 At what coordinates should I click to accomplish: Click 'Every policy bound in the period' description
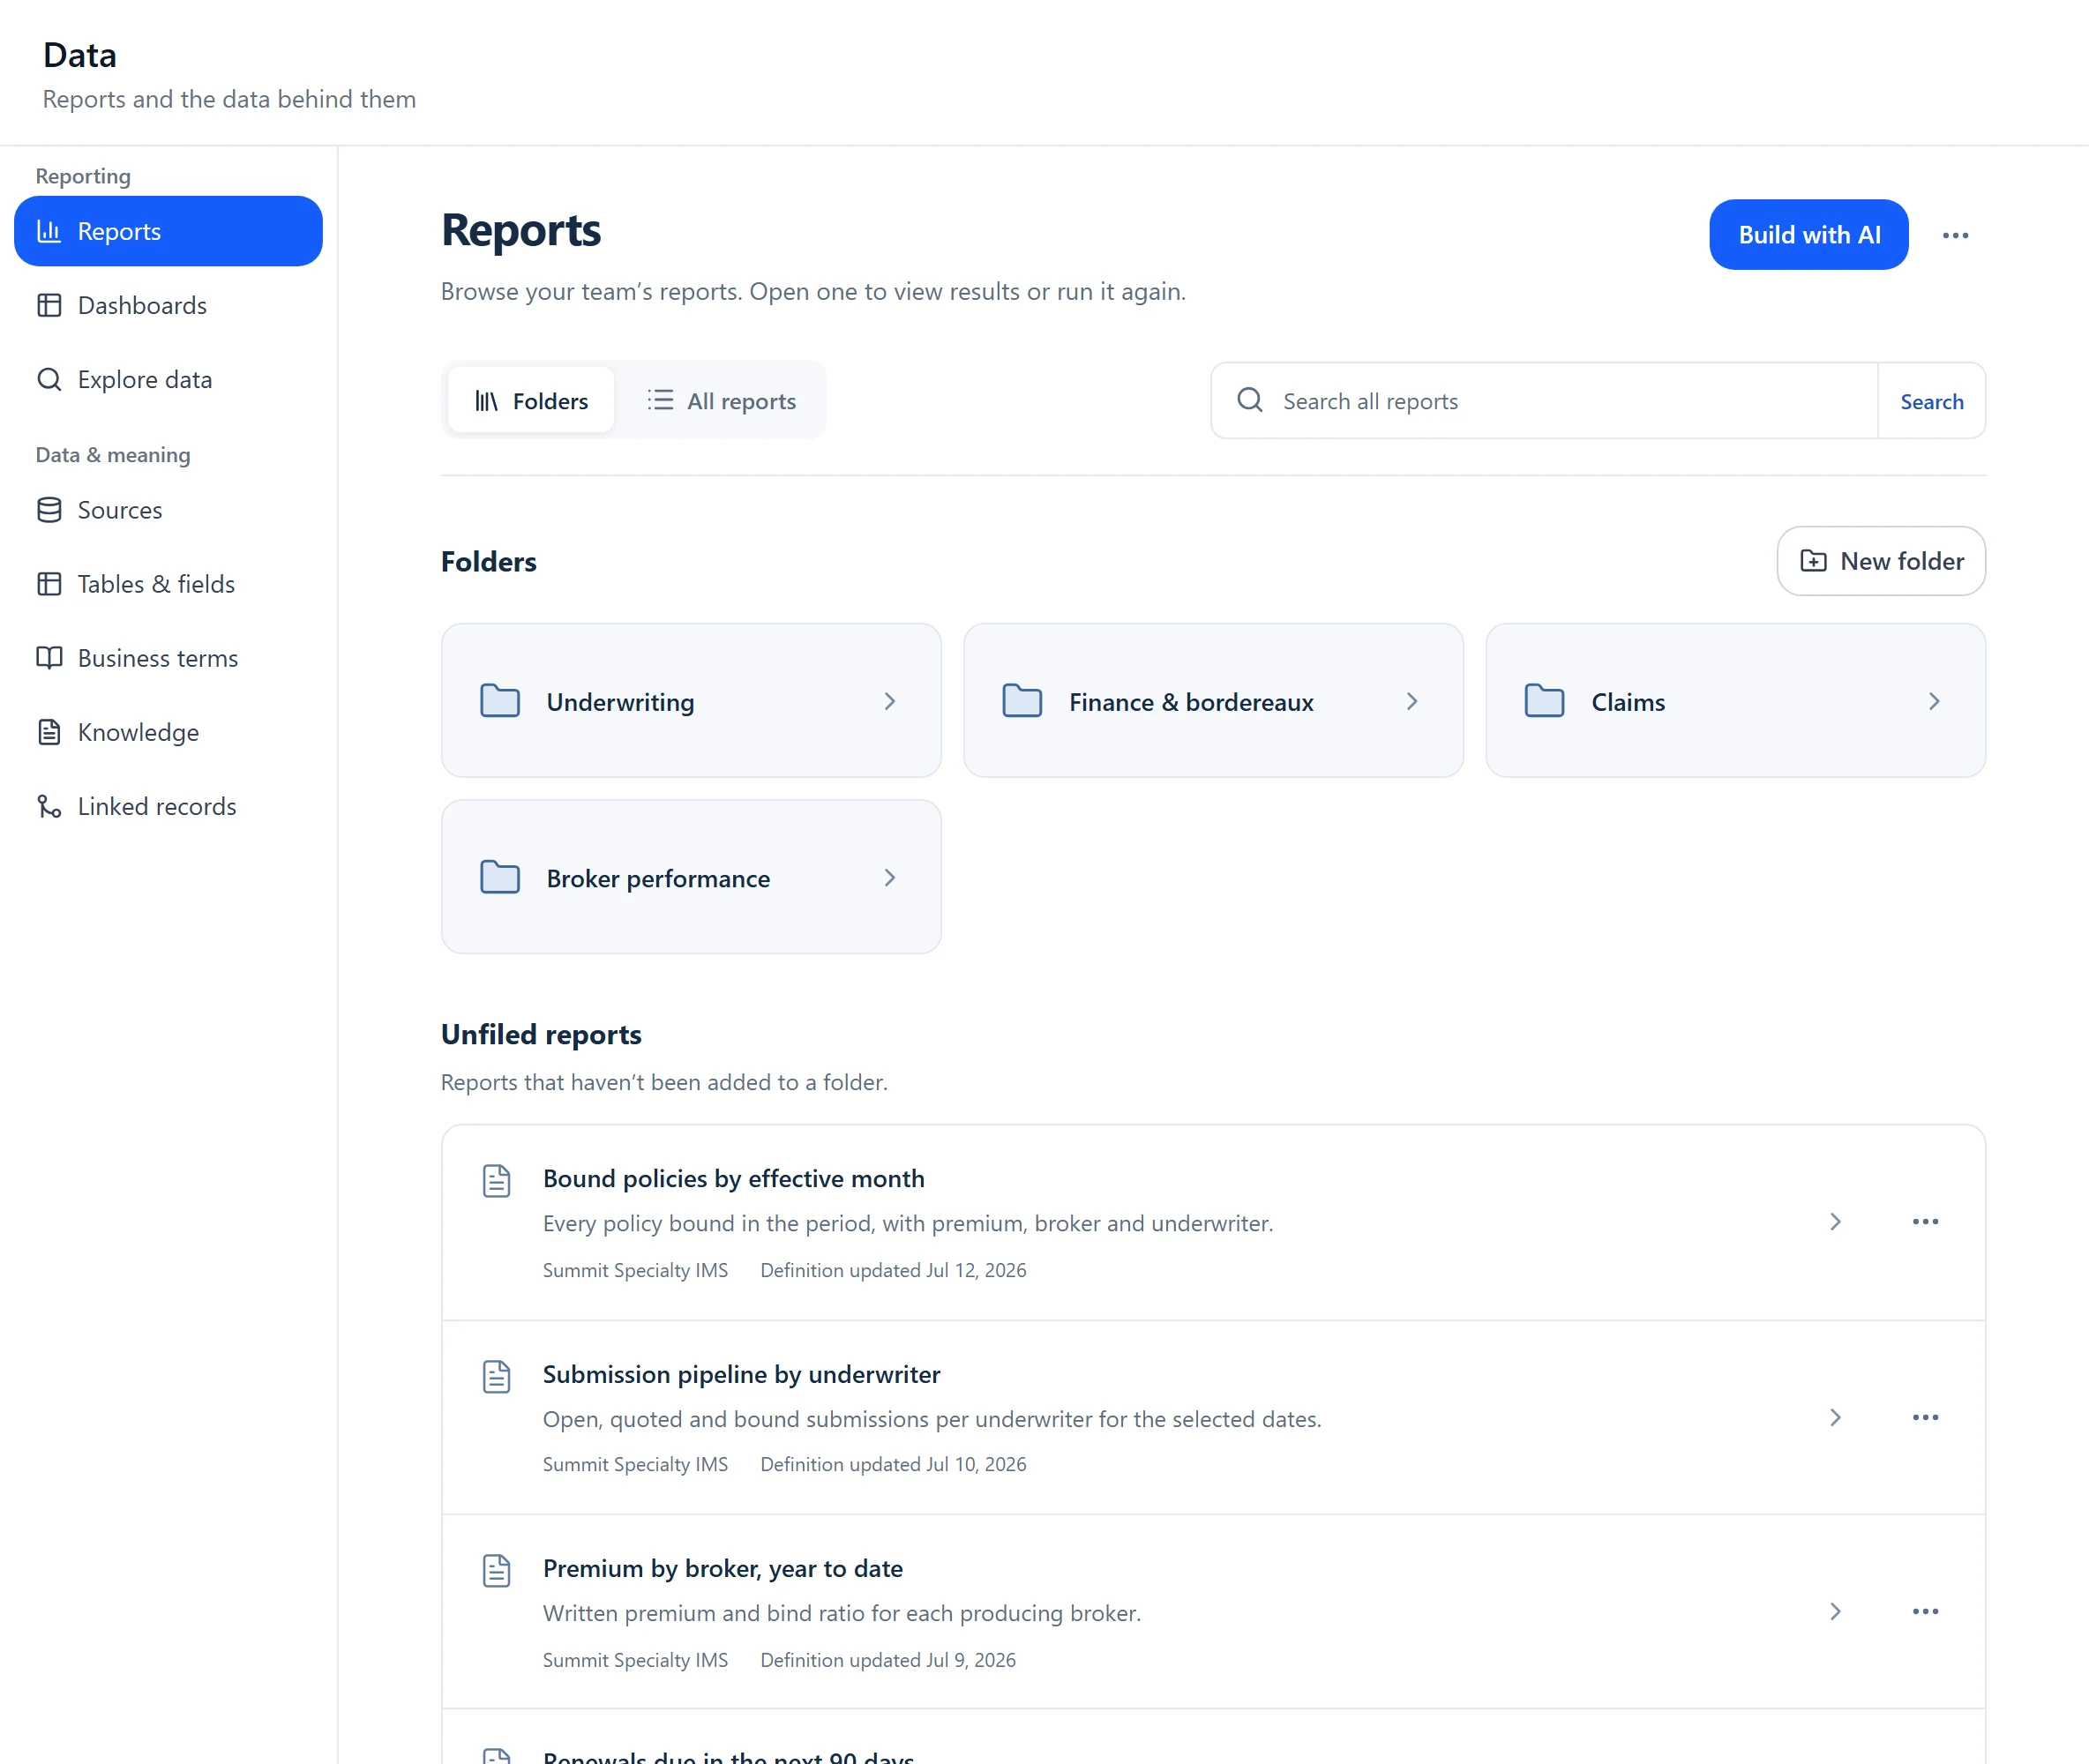point(907,1223)
